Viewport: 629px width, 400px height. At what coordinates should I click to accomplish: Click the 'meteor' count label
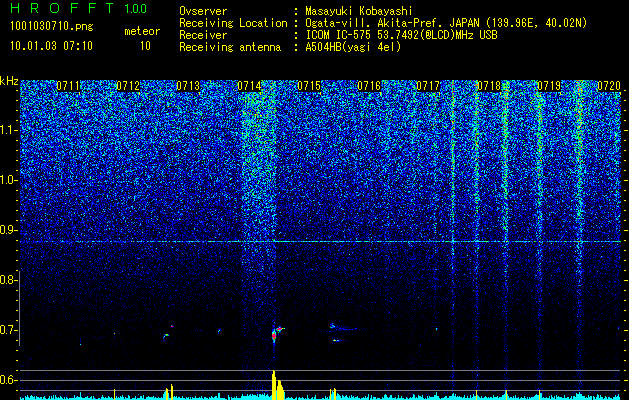click(x=142, y=31)
